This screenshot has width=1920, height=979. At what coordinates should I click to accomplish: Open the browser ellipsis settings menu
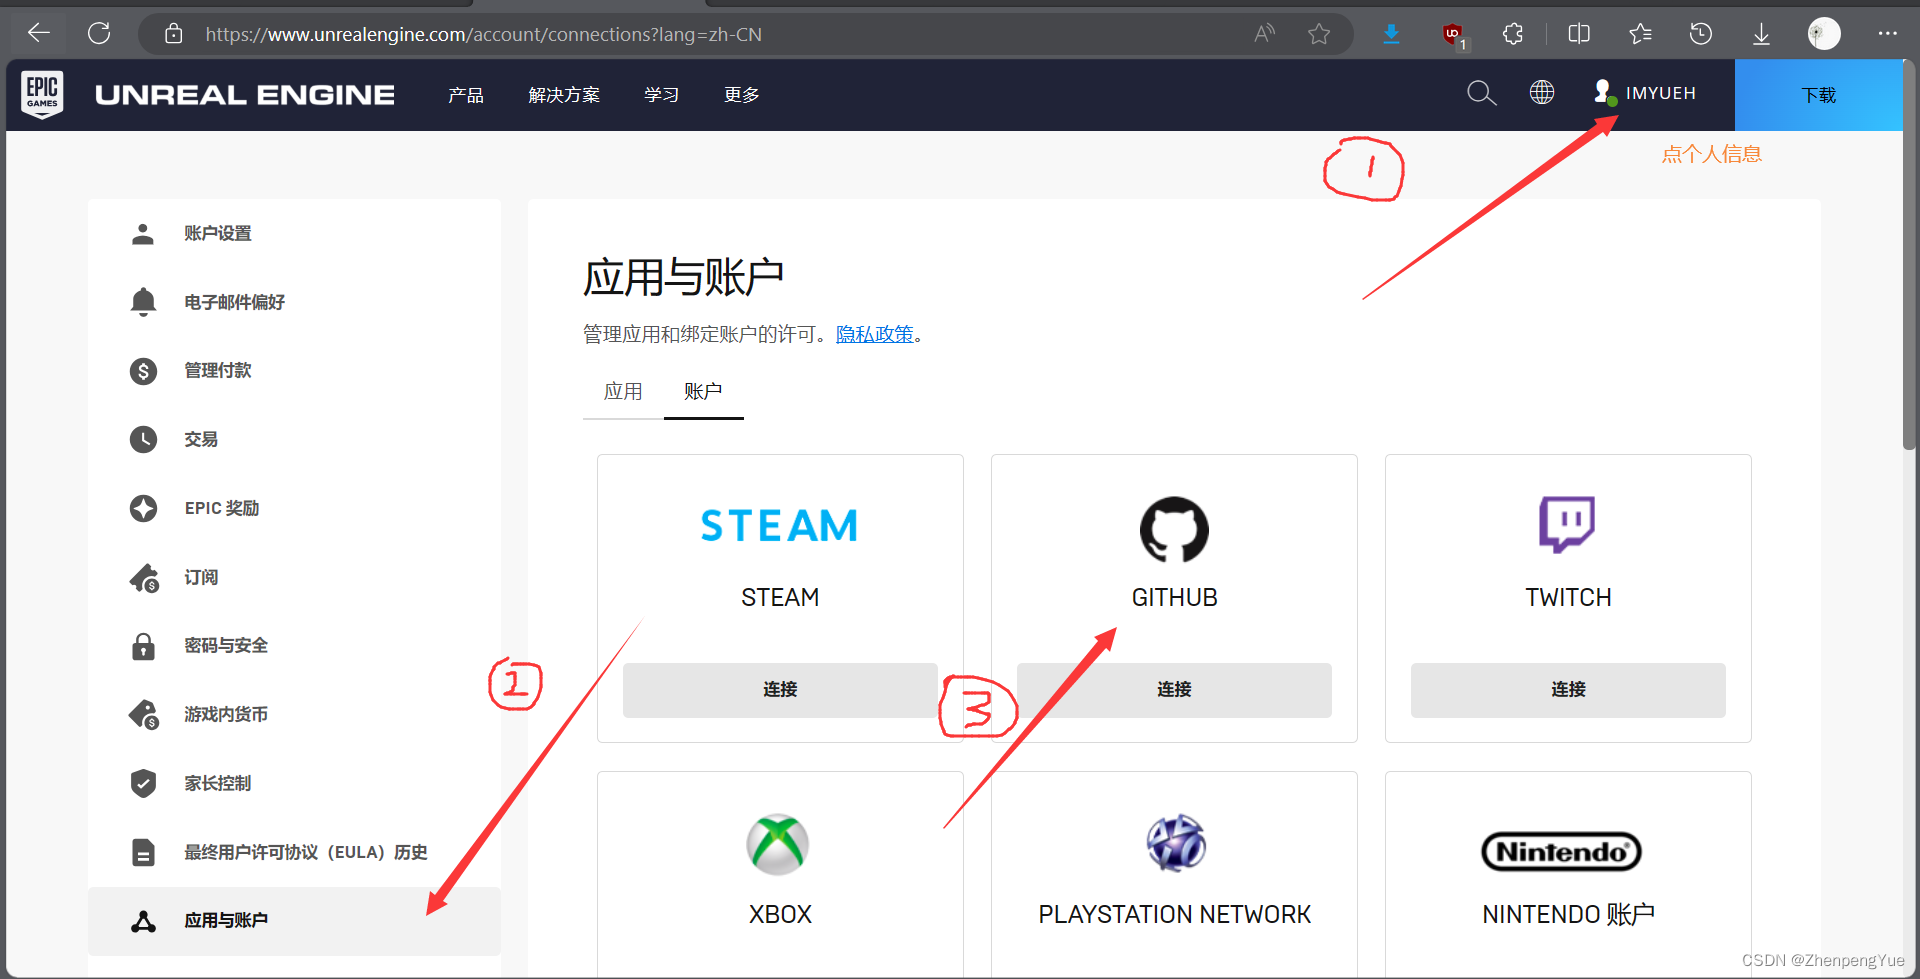1888,33
